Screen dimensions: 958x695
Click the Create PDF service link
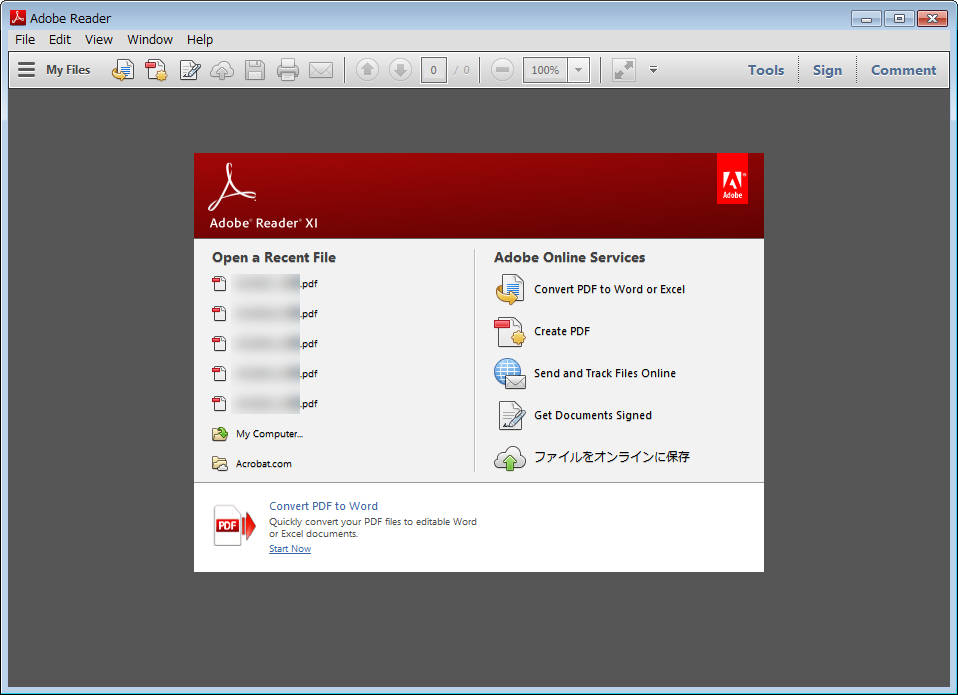click(x=562, y=331)
